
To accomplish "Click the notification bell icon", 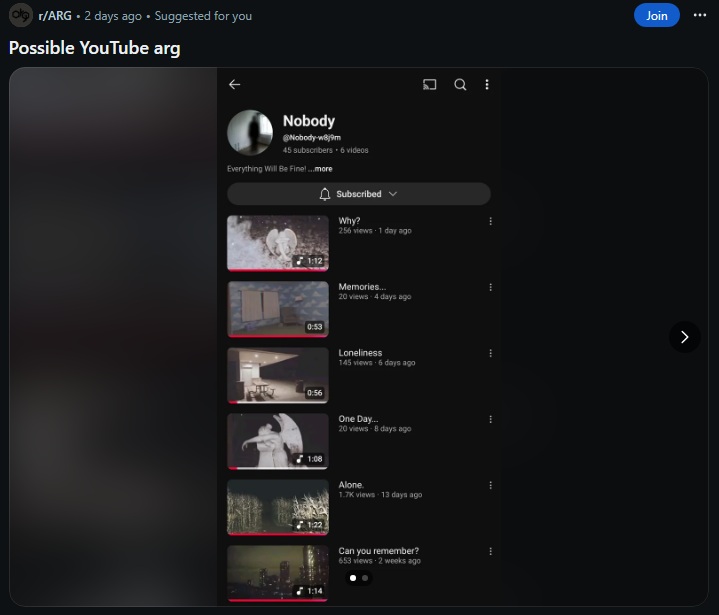I will click(x=325, y=194).
